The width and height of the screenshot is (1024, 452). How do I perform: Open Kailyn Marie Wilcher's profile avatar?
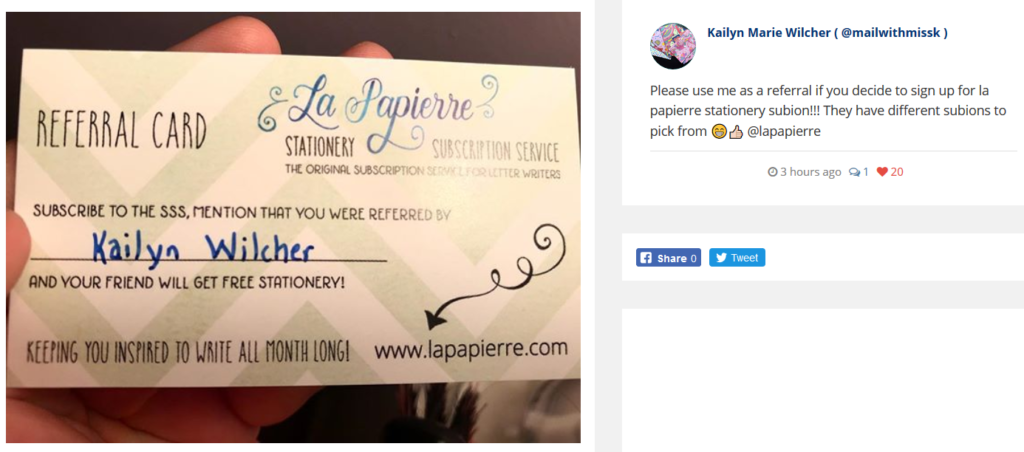(x=673, y=45)
